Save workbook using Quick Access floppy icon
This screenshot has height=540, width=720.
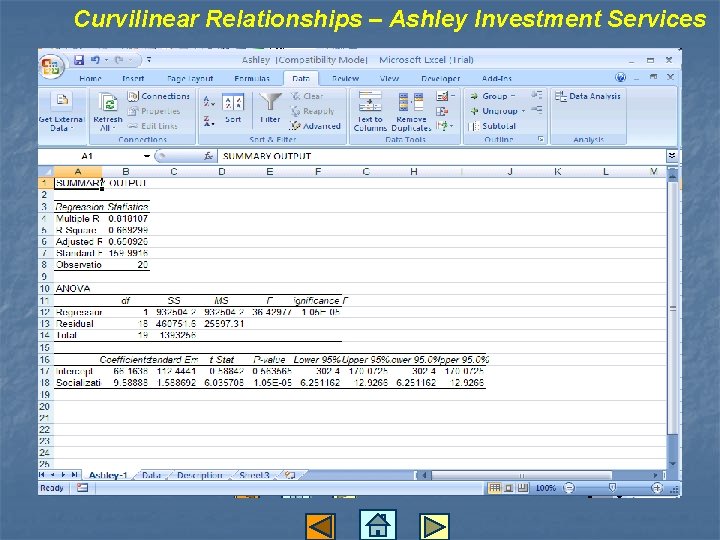(x=79, y=60)
